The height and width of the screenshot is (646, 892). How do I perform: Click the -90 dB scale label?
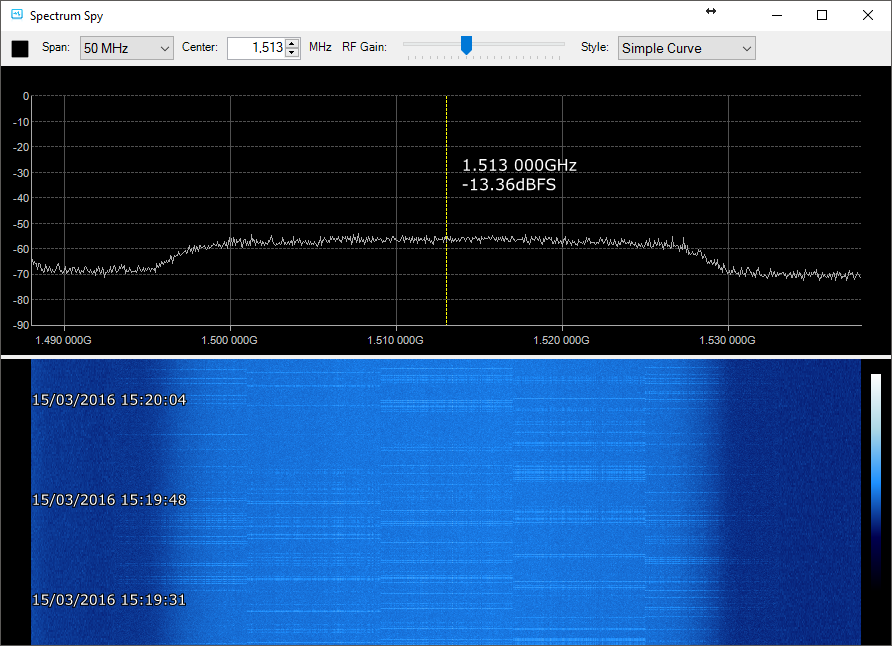[x=21, y=325]
